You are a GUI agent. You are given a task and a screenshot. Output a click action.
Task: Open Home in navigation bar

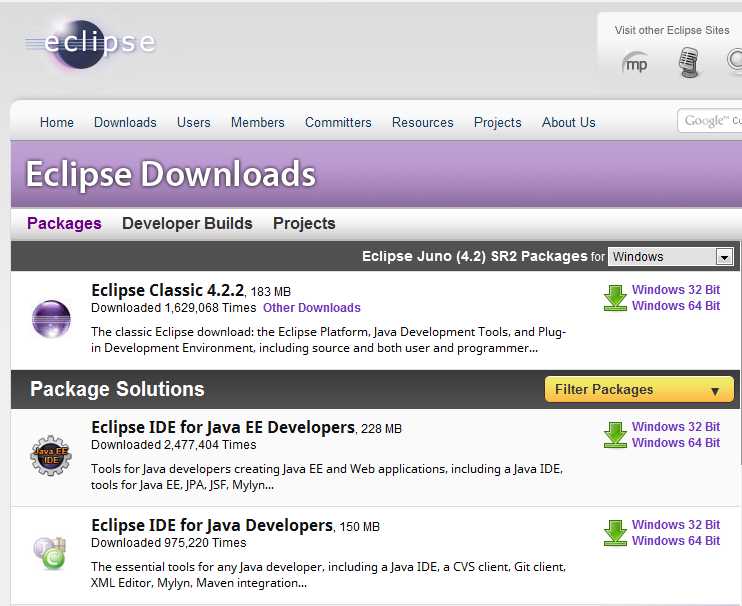click(57, 123)
